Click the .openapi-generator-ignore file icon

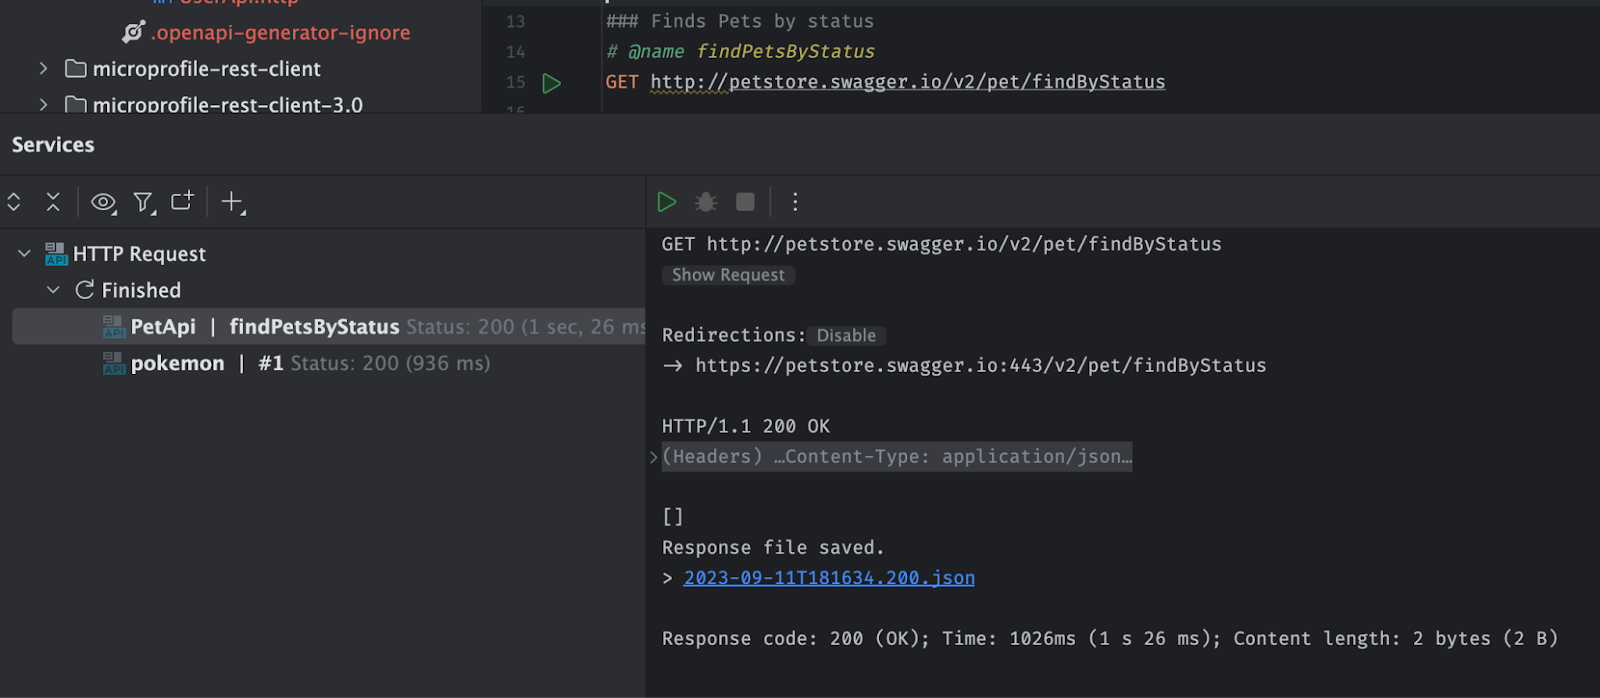133,33
